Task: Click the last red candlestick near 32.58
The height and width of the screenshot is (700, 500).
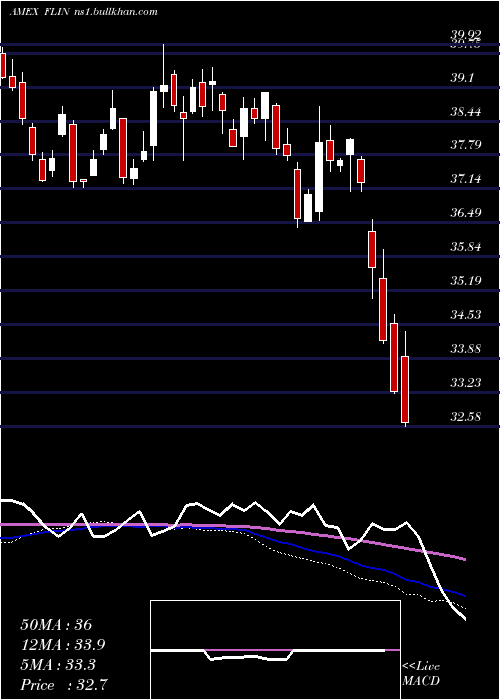Action: click(x=405, y=389)
